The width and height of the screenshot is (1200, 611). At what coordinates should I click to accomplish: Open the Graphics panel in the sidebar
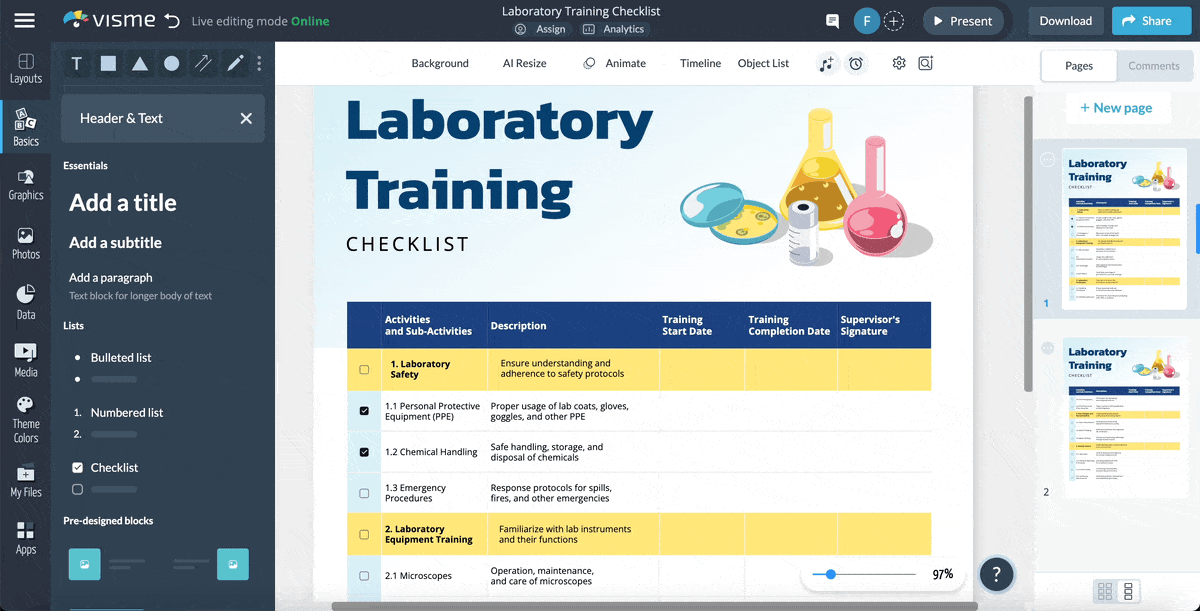click(x=25, y=186)
